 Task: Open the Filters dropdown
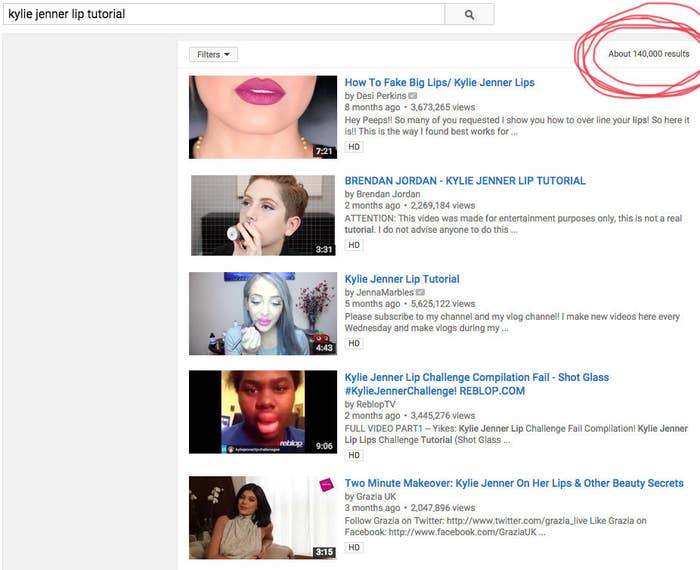click(213, 54)
